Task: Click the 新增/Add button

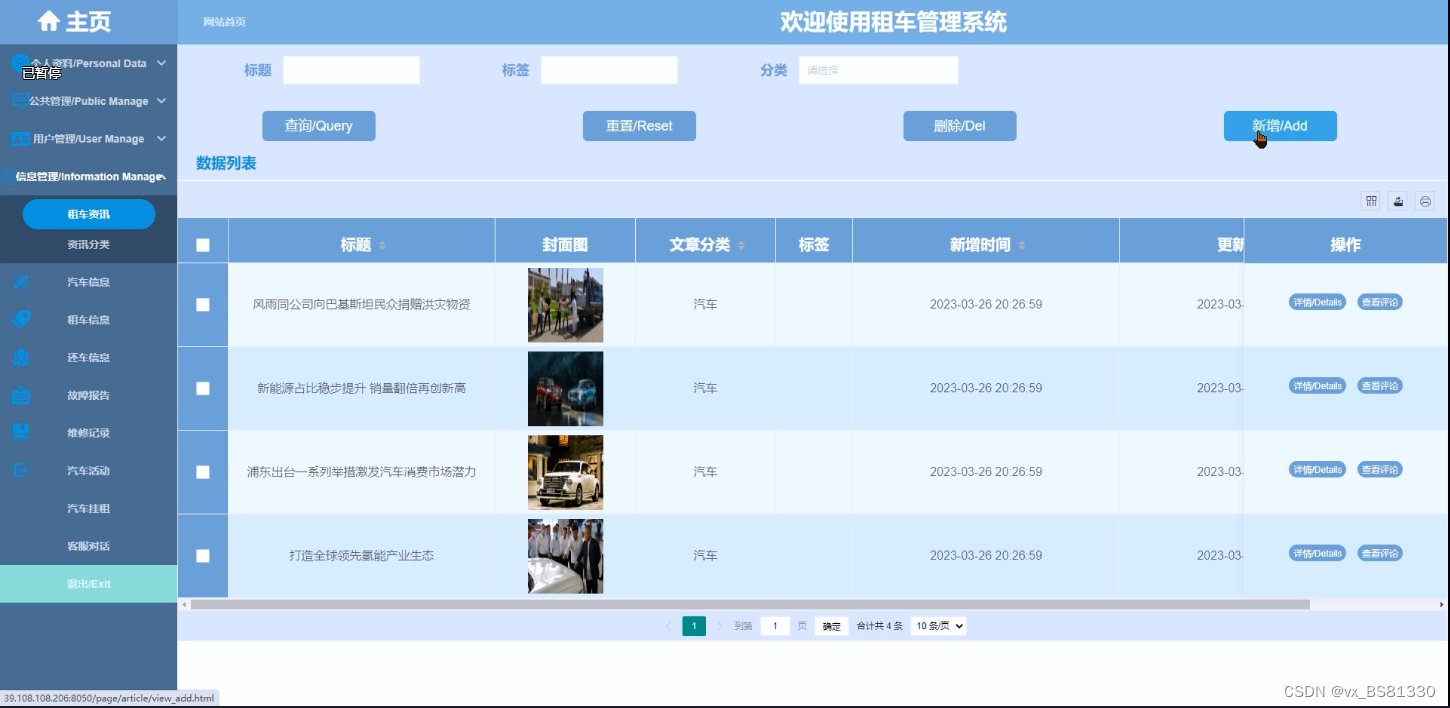Action: click(1280, 126)
